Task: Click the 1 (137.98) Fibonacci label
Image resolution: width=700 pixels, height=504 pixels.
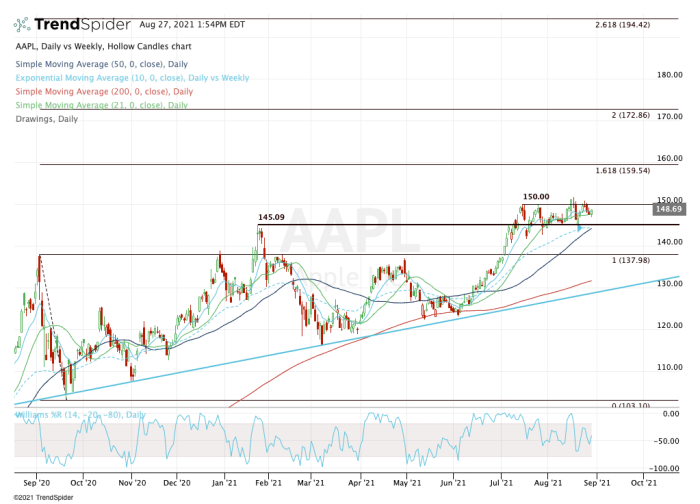Action: (630, 260)
